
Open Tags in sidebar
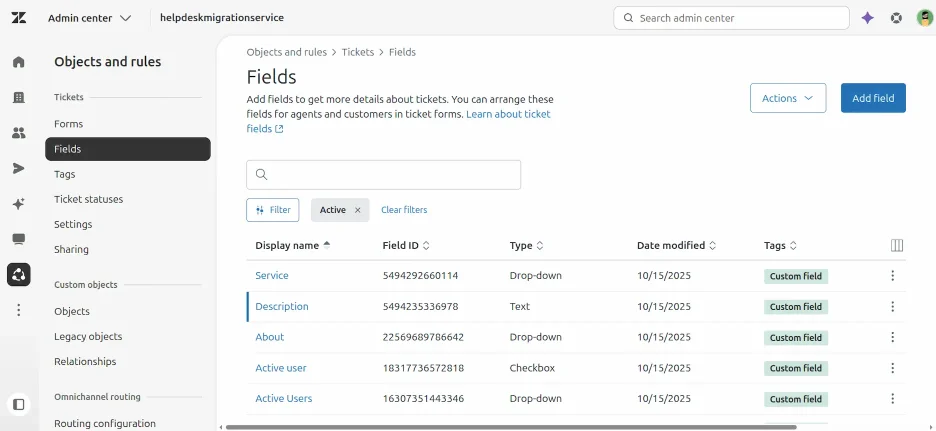point(64,174)
